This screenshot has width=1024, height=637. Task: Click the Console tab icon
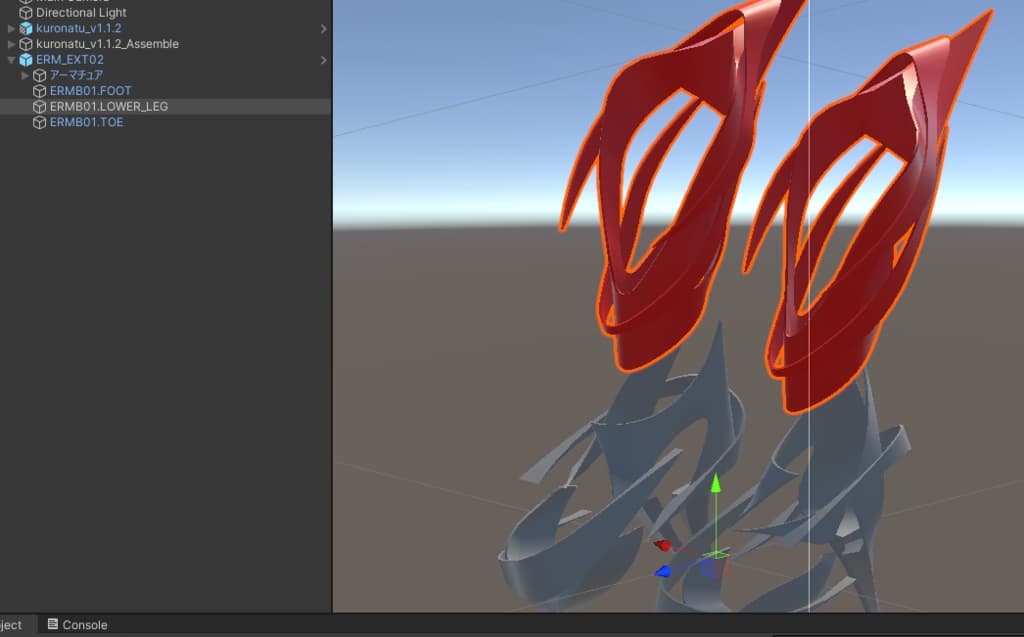click(x=53, y=624)
